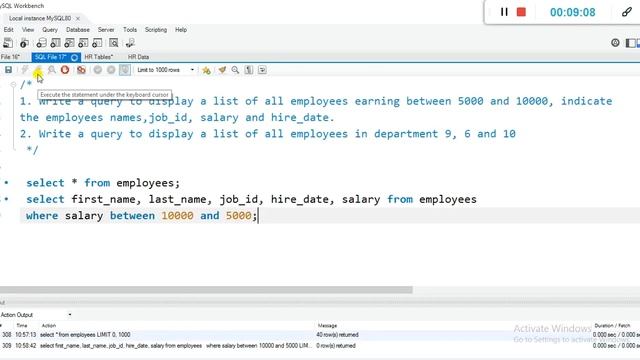
Task: Click explain execution plan magnifier icon
Action: 51,70
